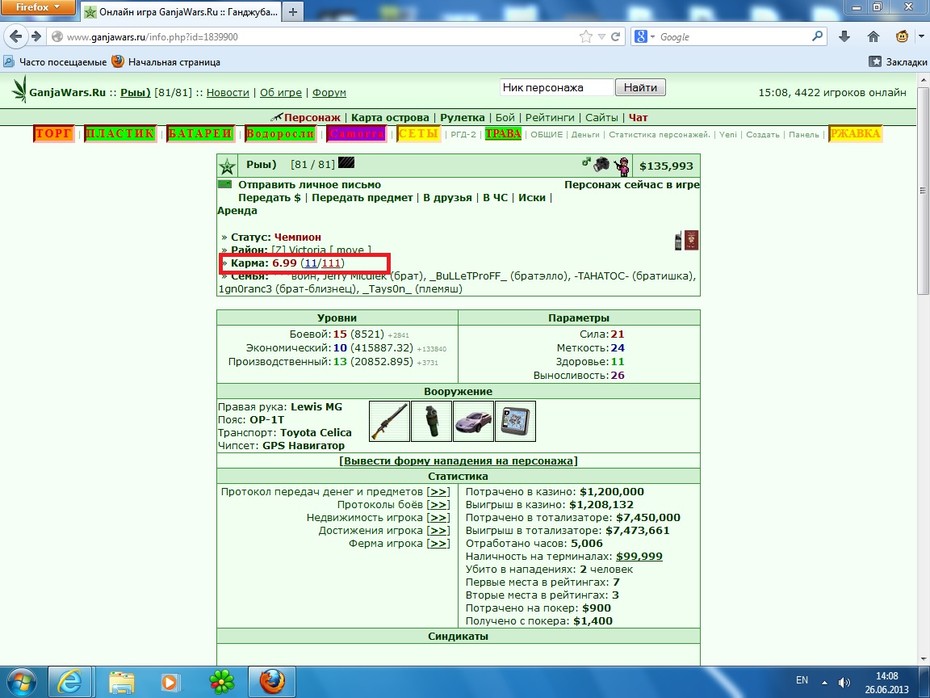Open the Google search engine dropdown
The width and height of the screenshot is (930, 698).
645,37
